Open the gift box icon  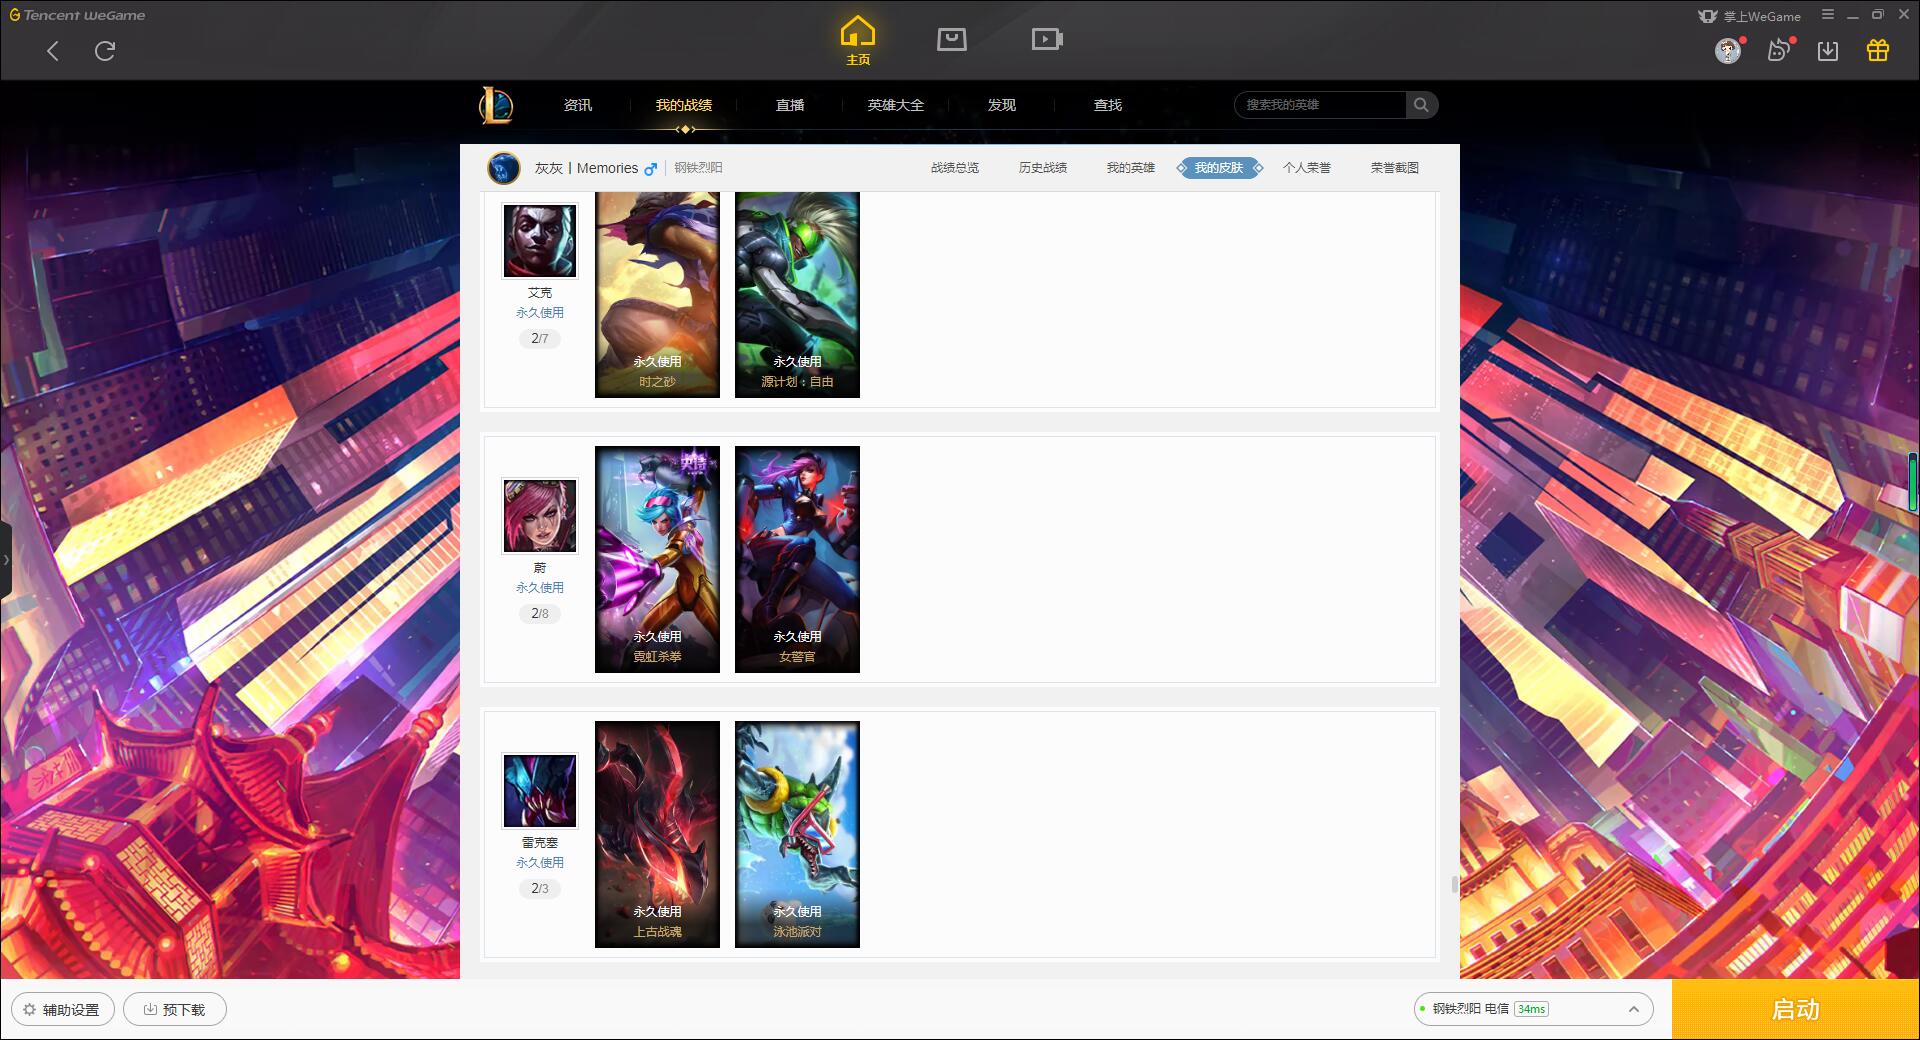coord(1878,50)
